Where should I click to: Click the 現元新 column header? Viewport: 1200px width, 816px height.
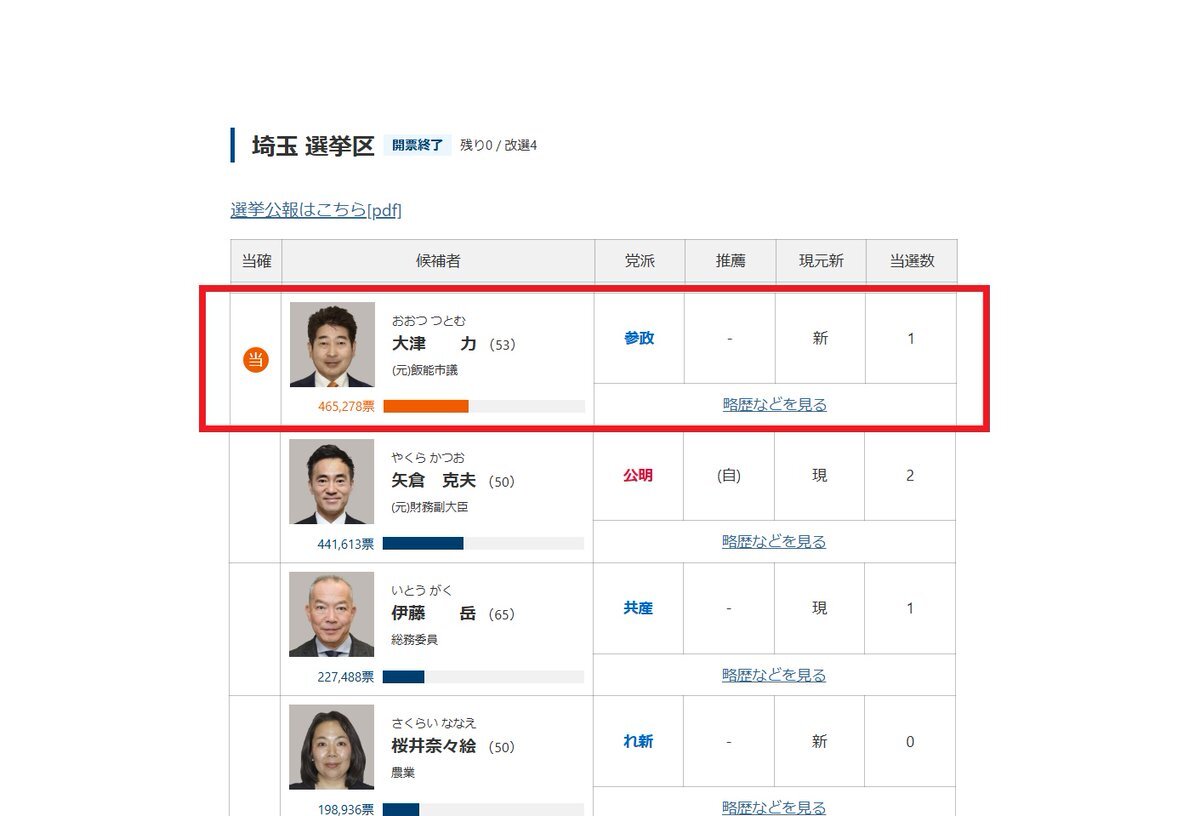tap(821, 261)
